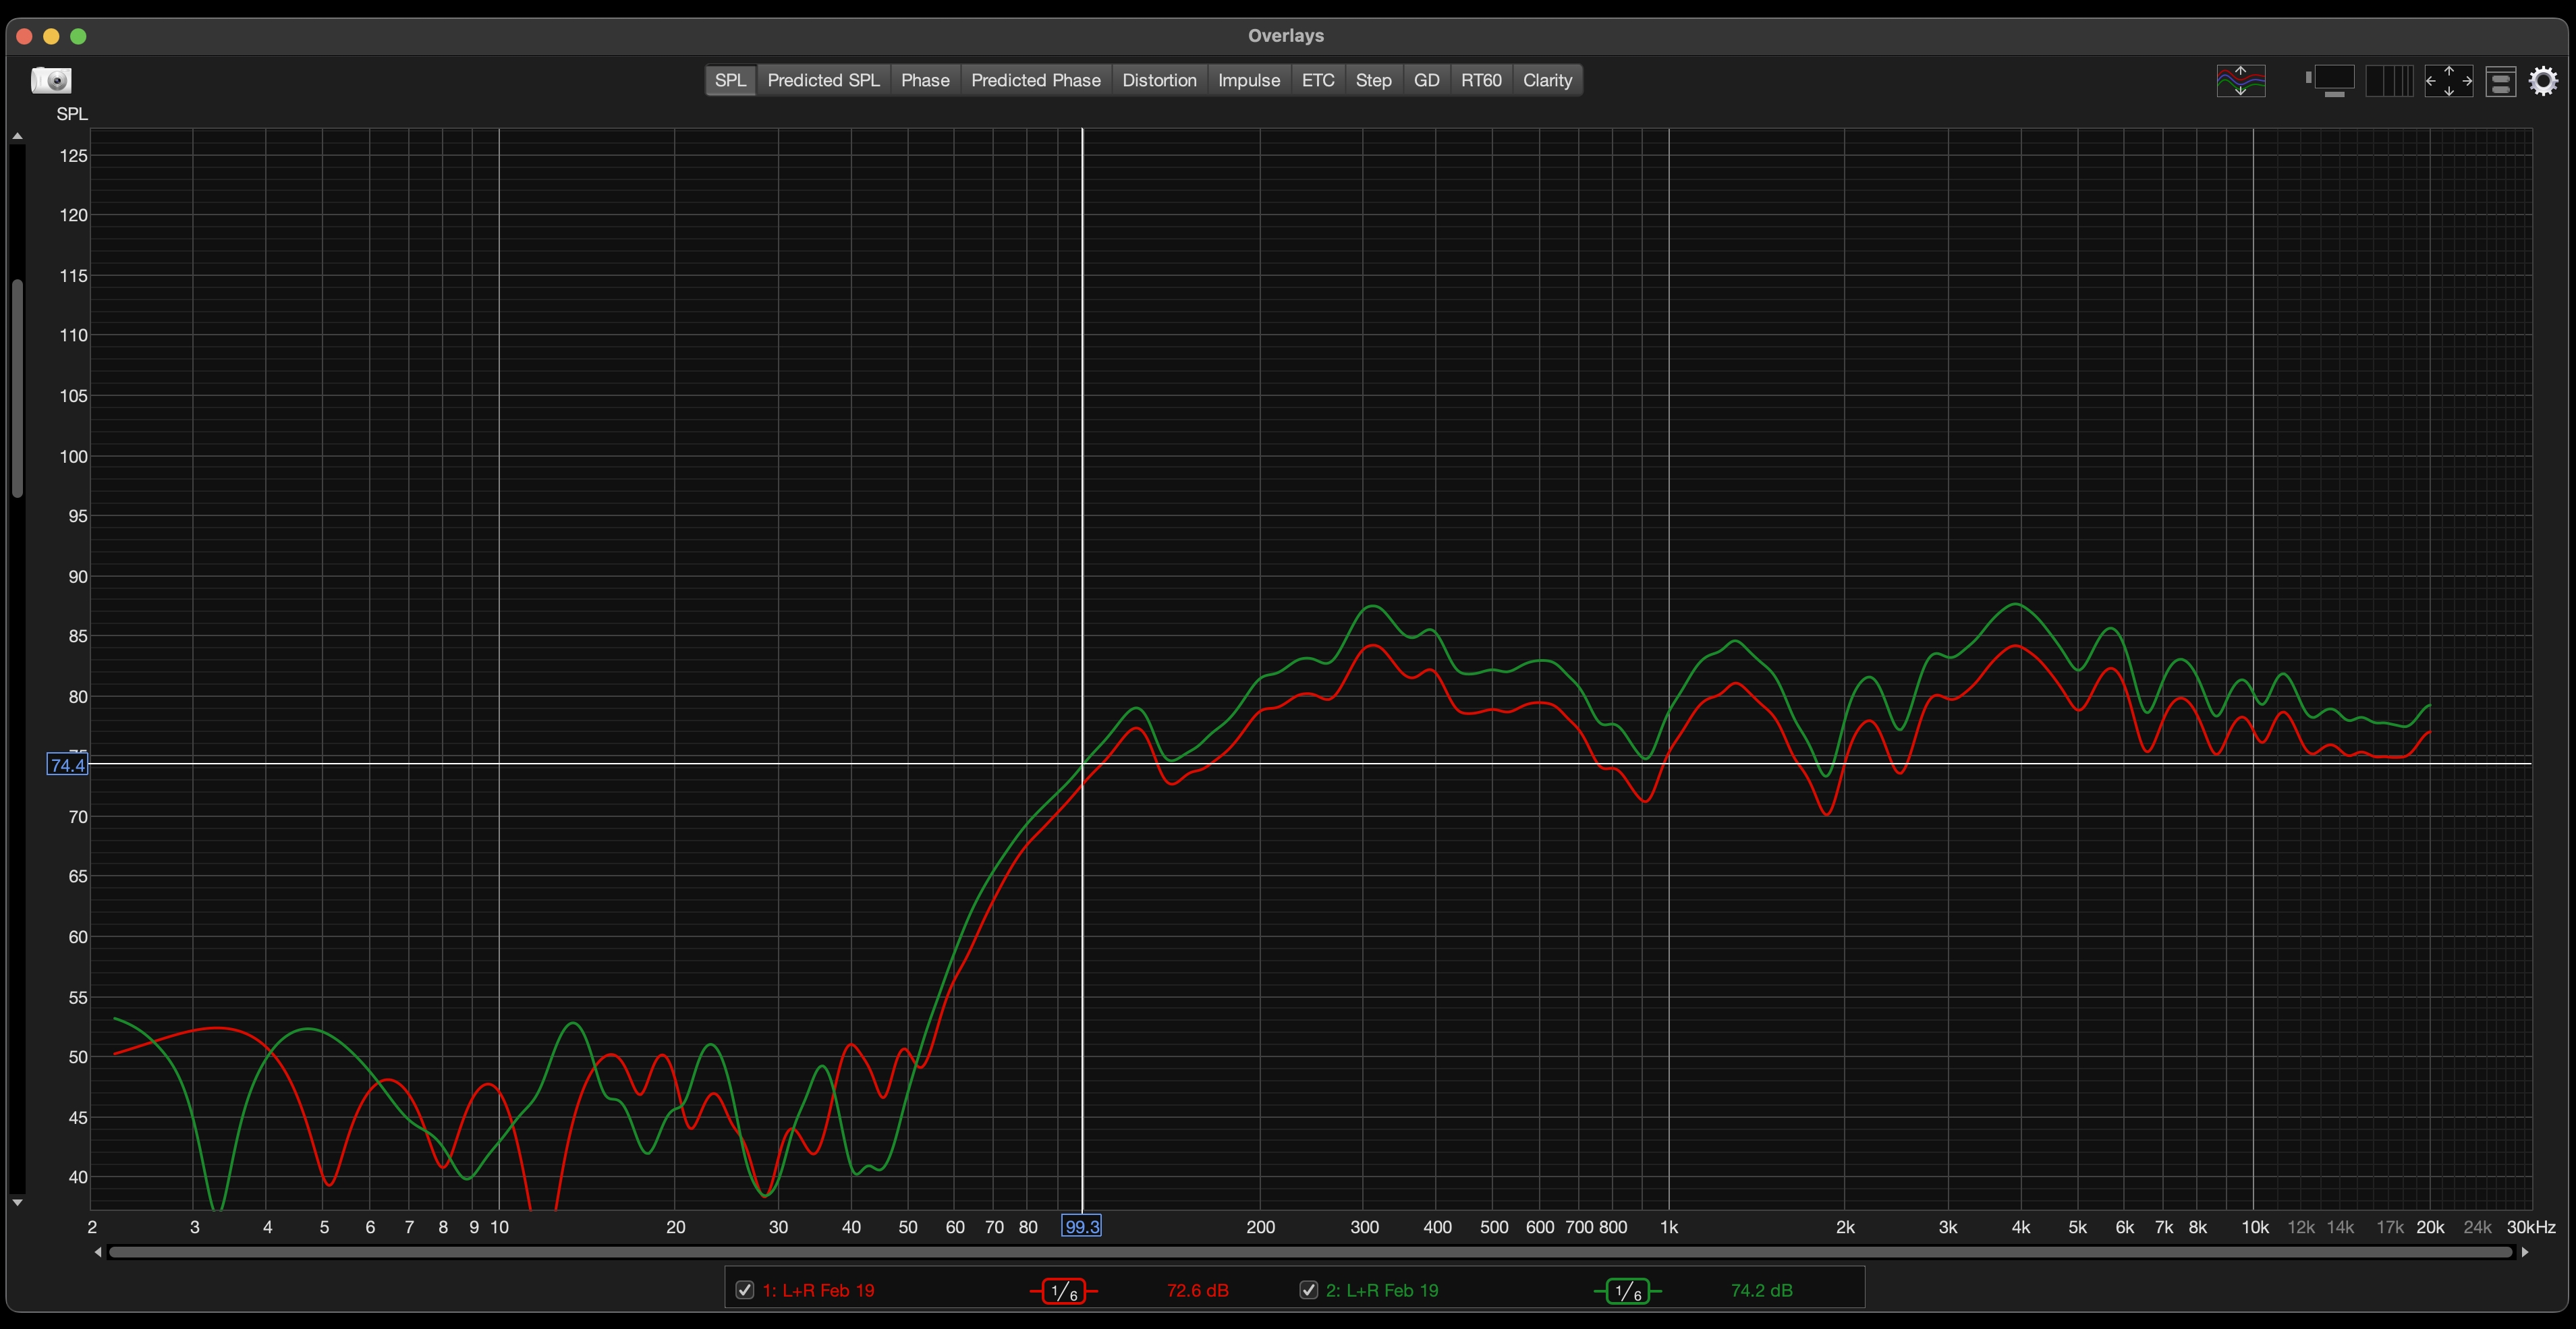Uncheck the red trace 1: L+R Feb 19
Screen dimensions: 2576x1329
pyautogui.click(x=744, y=1290)
